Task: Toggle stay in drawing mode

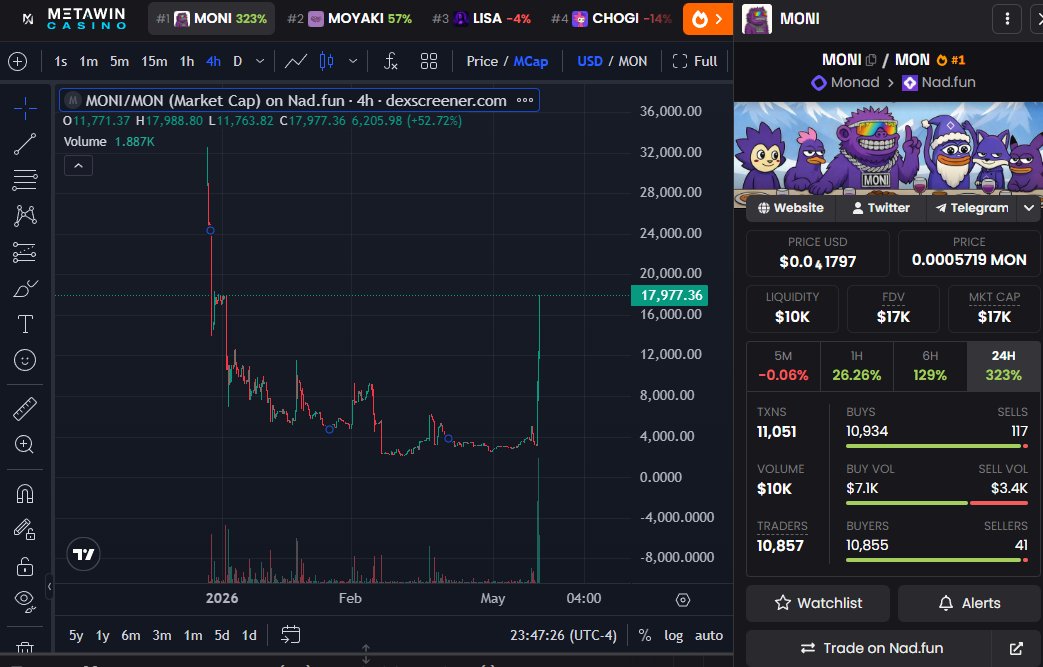Action: (x=25, y=530)
